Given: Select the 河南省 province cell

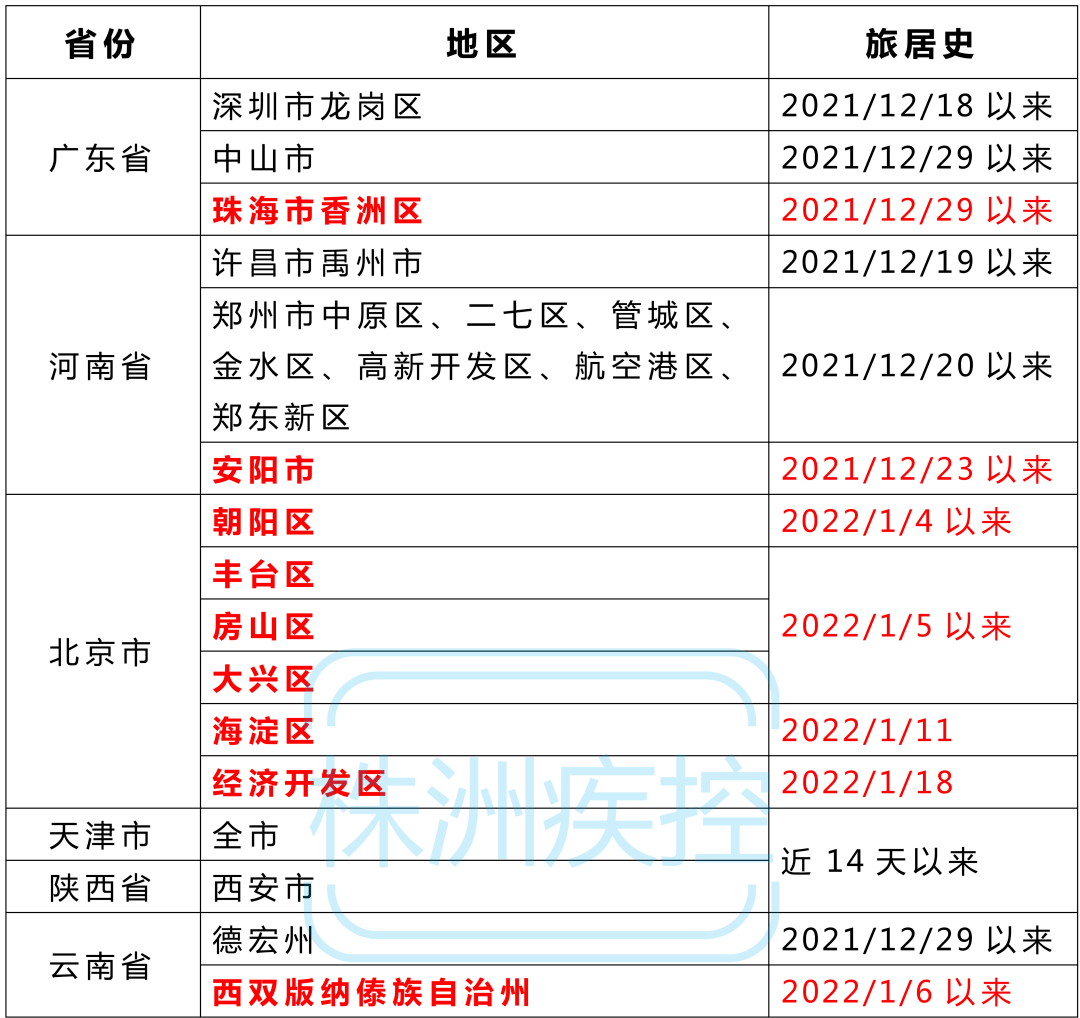Looking at the screenshot, I should tap(101, 366).
